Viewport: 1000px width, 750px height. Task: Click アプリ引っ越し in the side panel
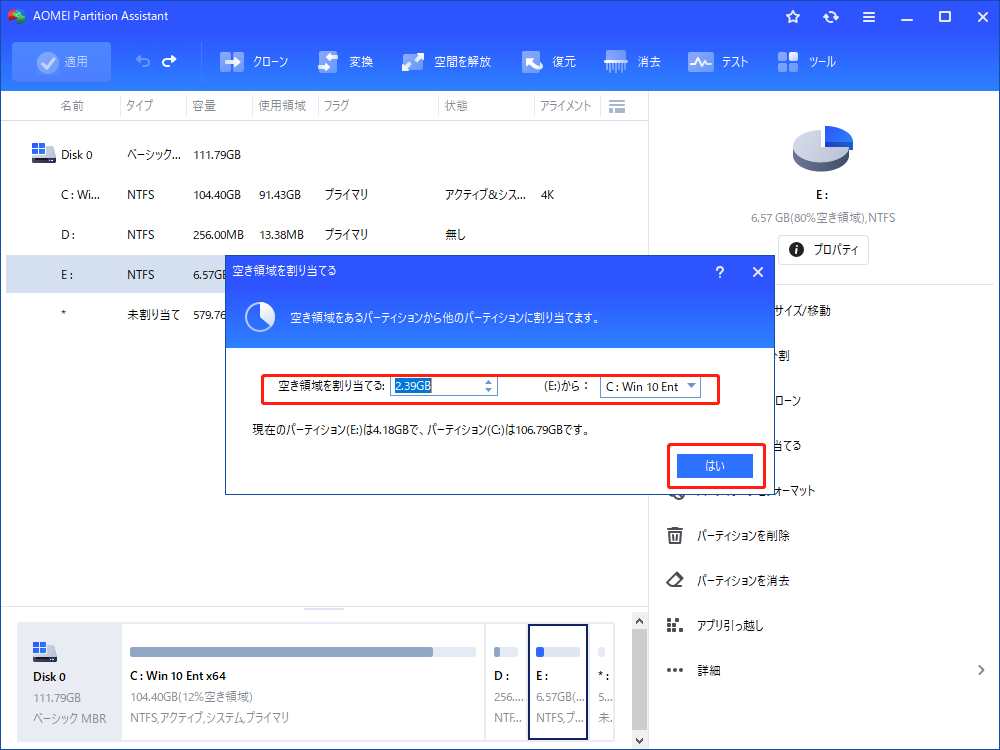730,626
